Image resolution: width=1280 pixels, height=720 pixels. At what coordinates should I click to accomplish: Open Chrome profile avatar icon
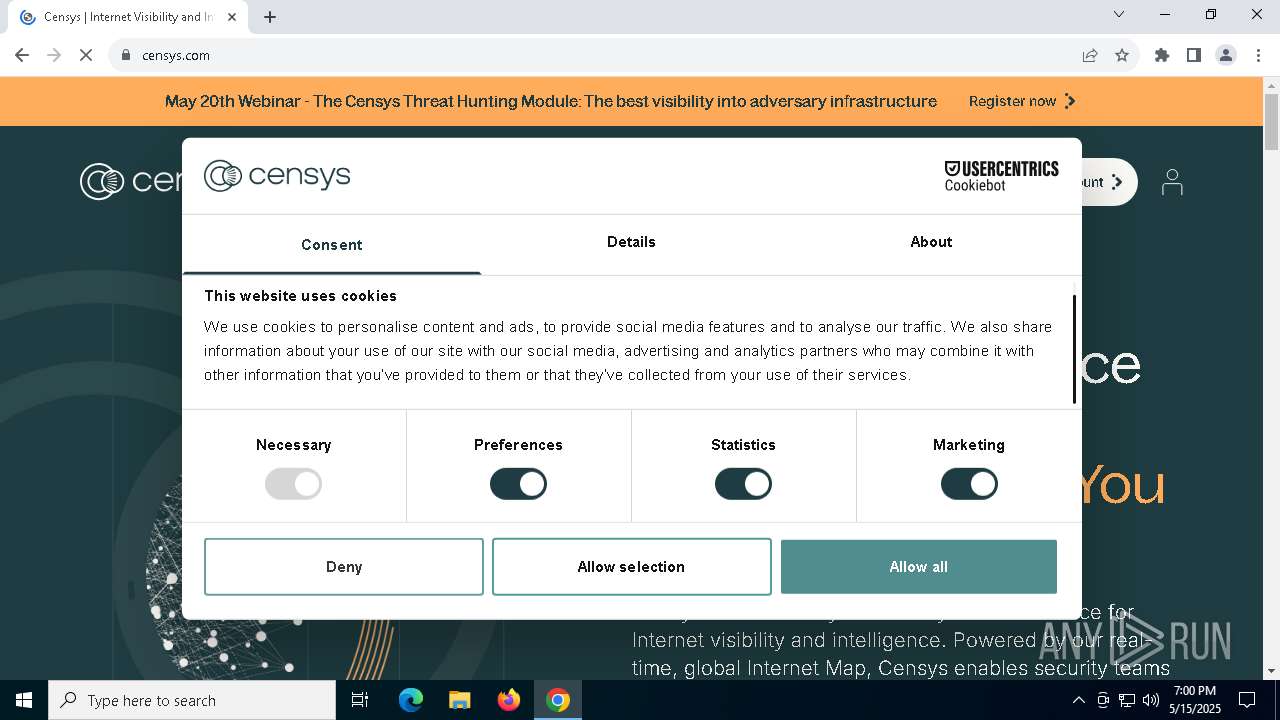[1226, 55]
